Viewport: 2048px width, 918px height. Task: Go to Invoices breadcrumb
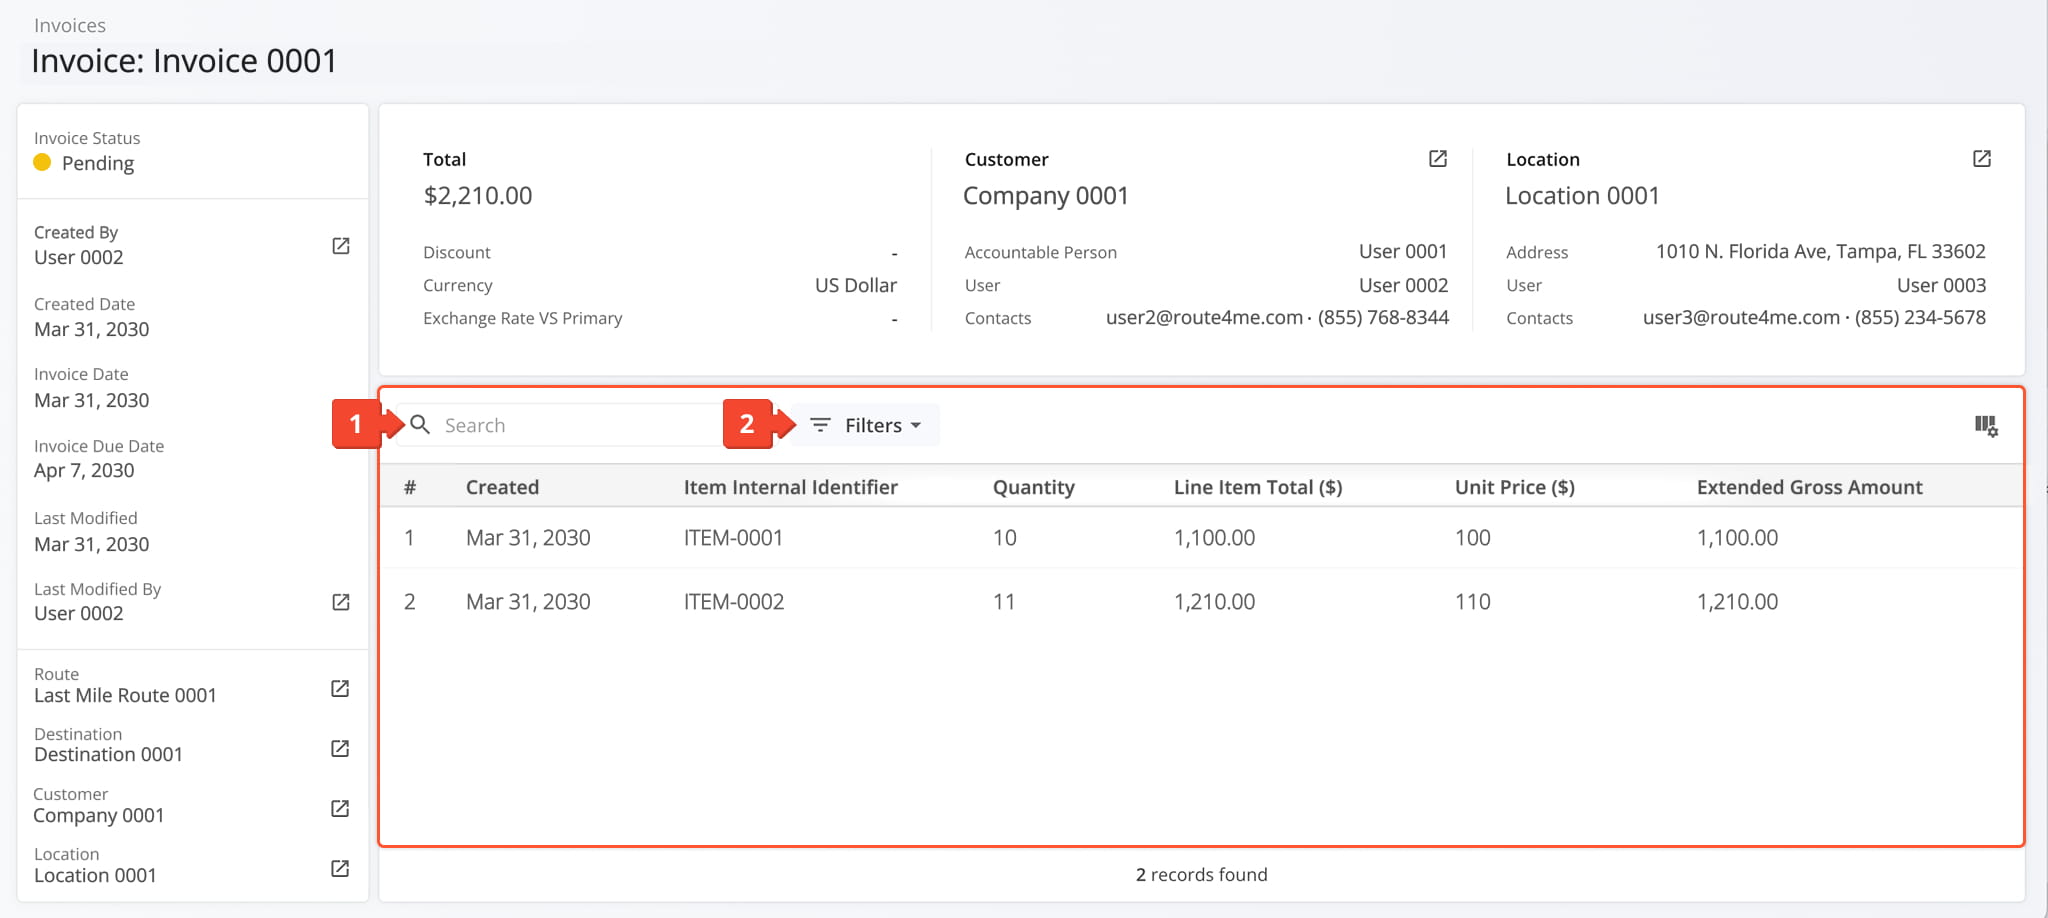coord(70,25)
